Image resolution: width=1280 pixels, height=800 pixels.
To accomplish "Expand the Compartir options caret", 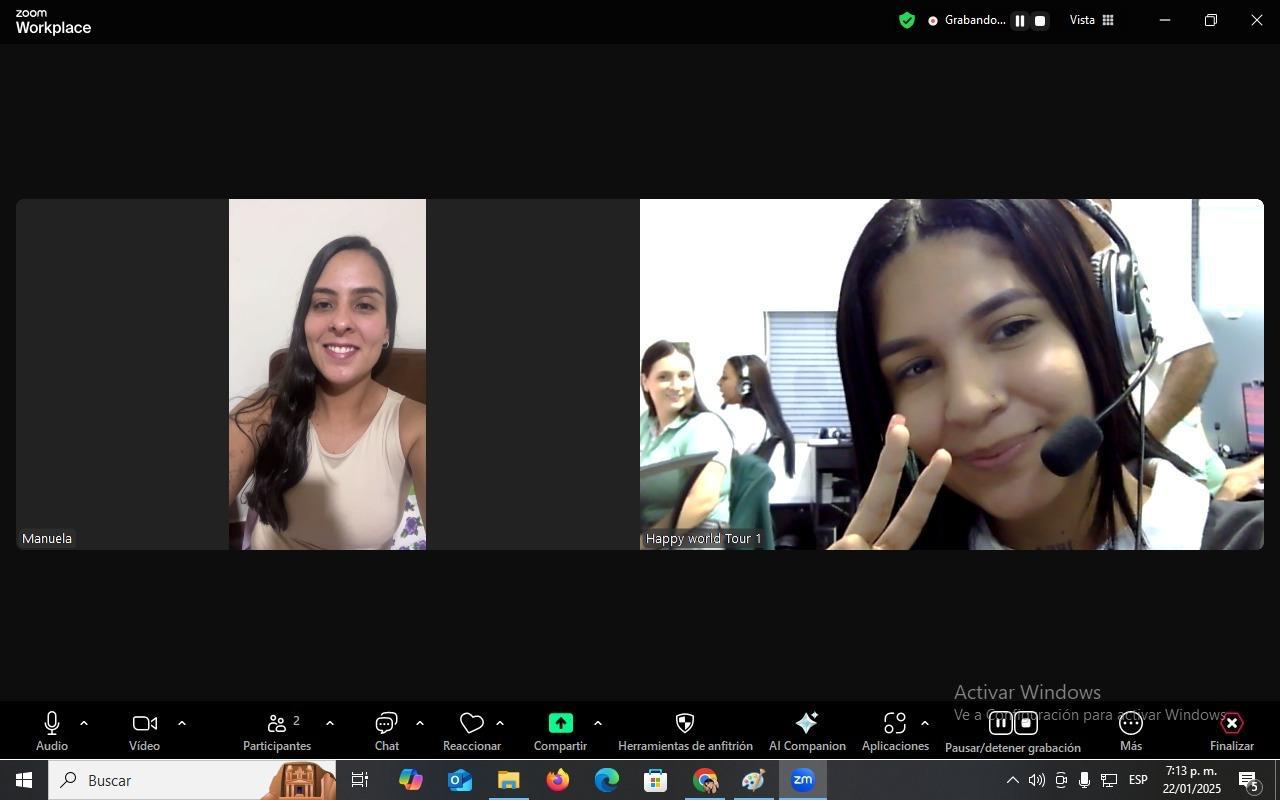I will [x=598, y=723].
